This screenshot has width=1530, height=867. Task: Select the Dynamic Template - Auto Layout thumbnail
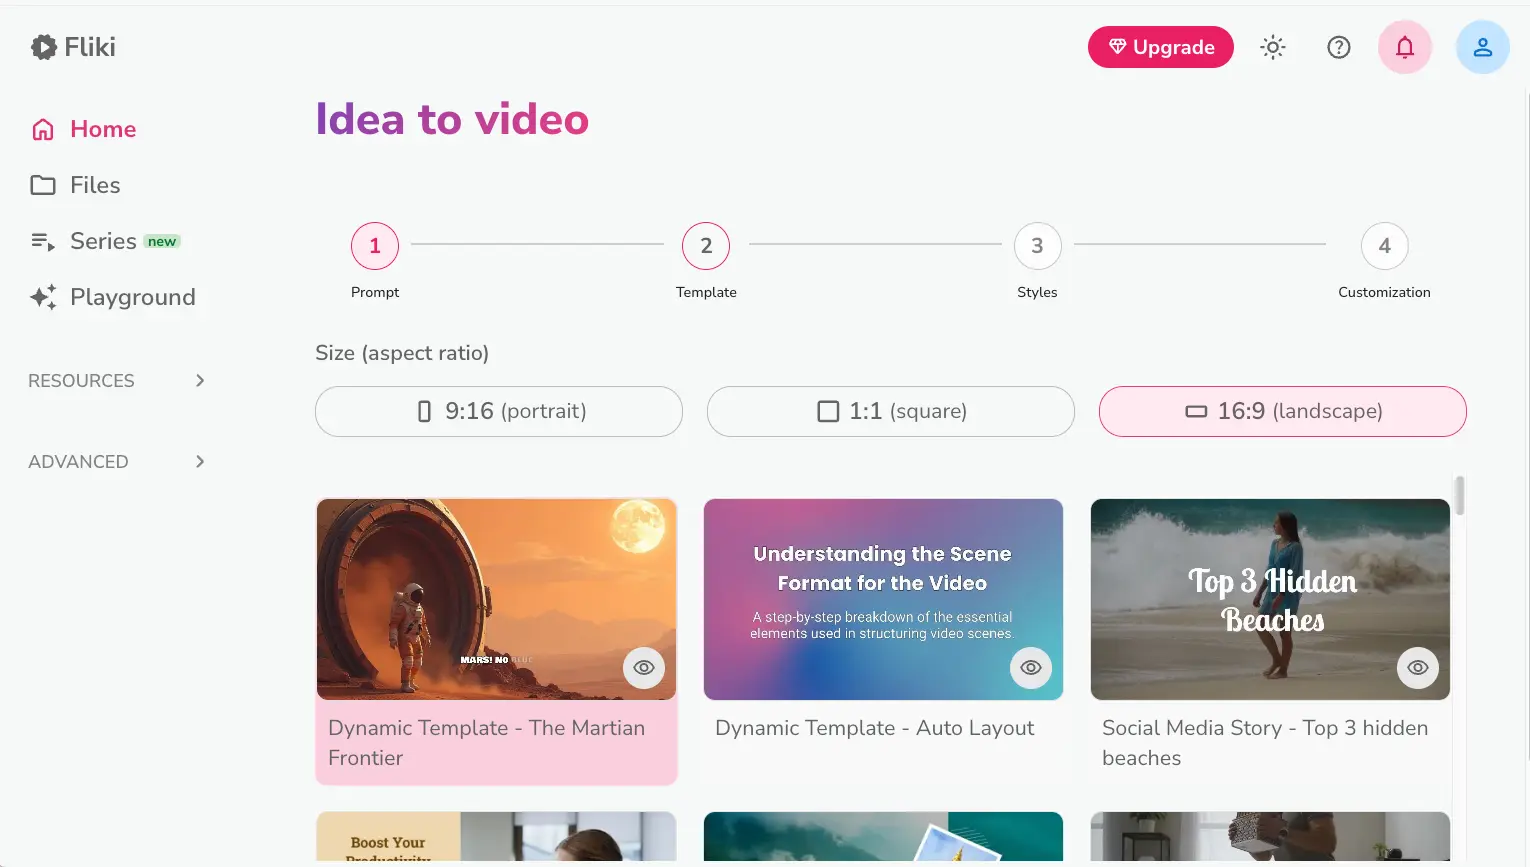(x=883, y=600)
